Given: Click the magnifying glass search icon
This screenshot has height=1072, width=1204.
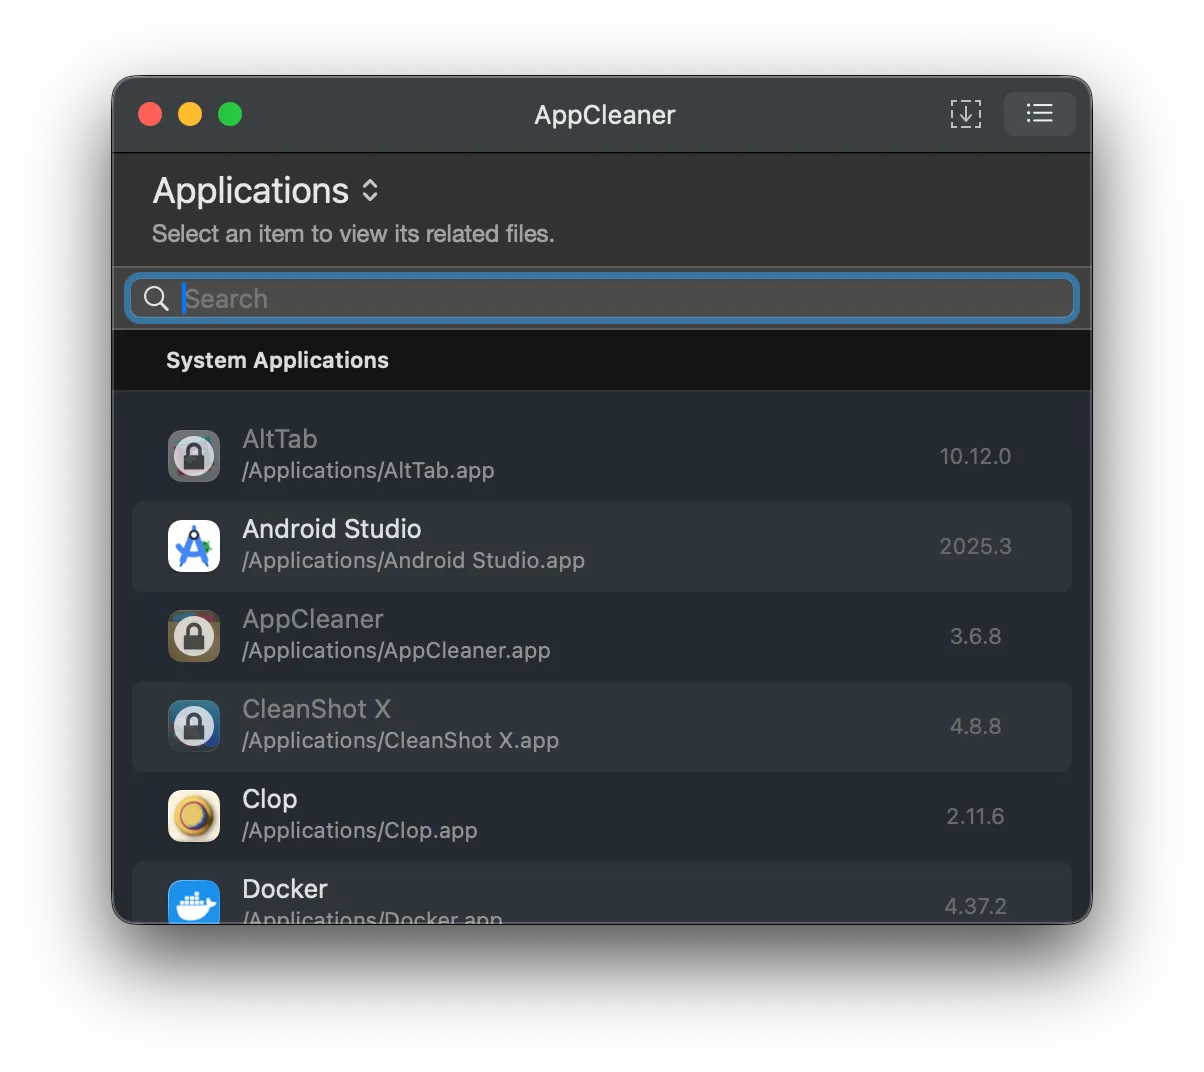Looking at the screenshot, I should coord(156,298).
